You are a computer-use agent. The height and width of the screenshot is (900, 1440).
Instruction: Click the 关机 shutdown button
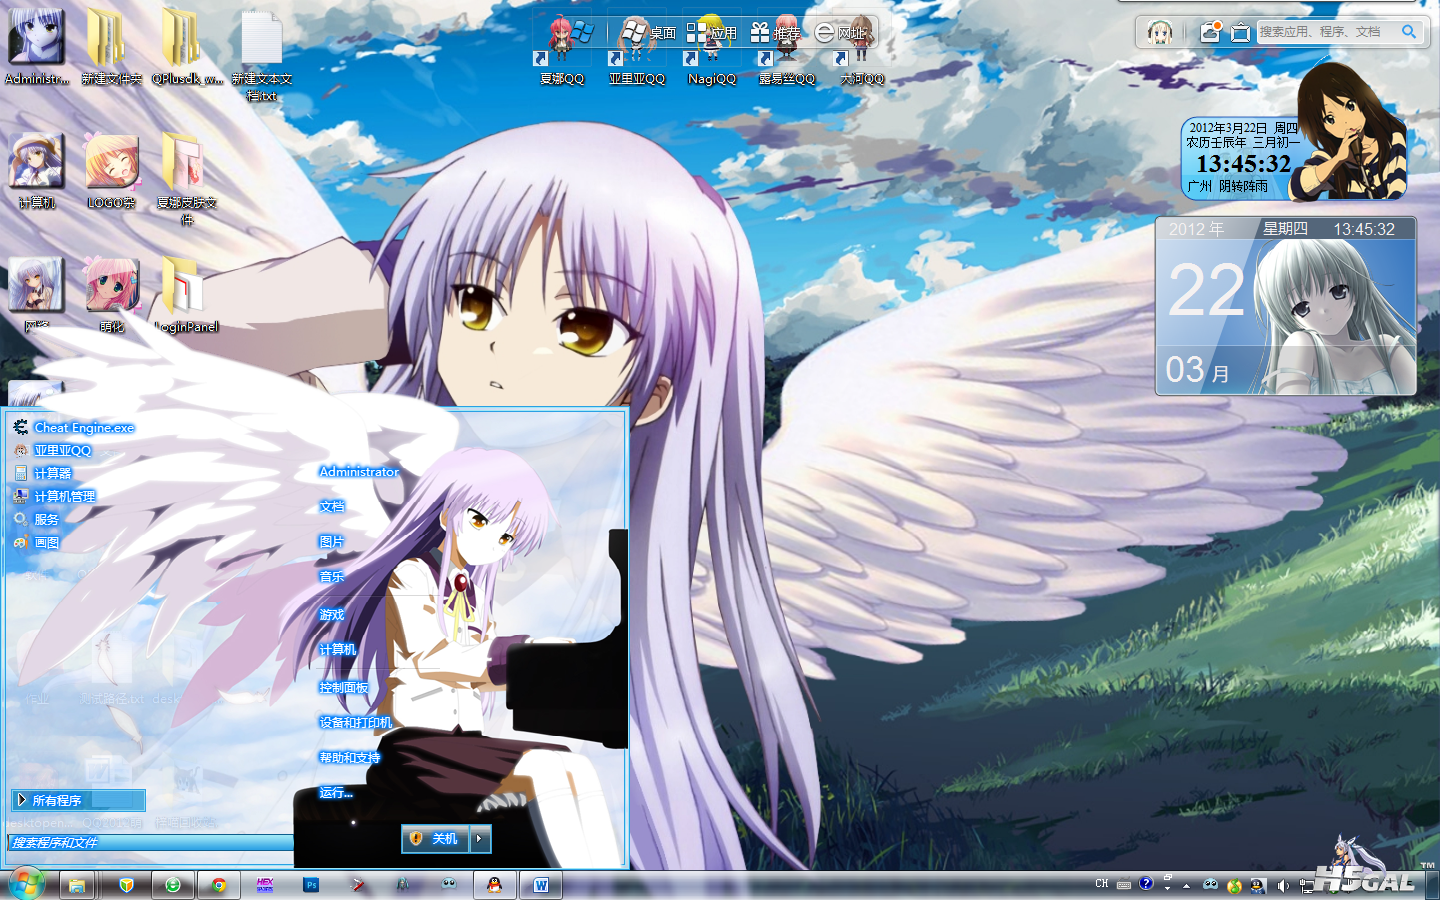pyautogui.click(x=436, y=839)
